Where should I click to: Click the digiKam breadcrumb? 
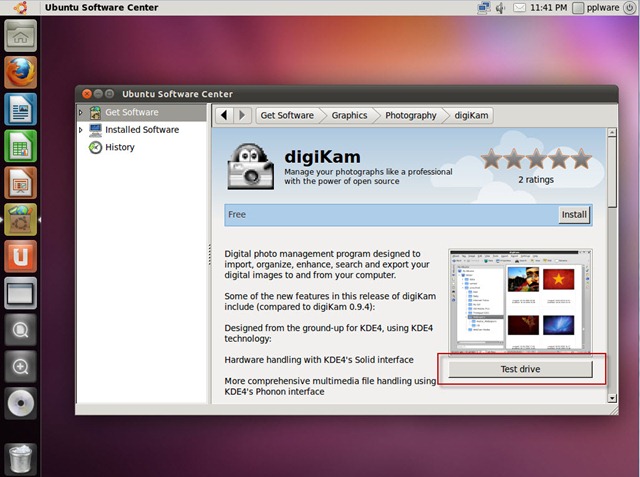(x=471, y=115)
